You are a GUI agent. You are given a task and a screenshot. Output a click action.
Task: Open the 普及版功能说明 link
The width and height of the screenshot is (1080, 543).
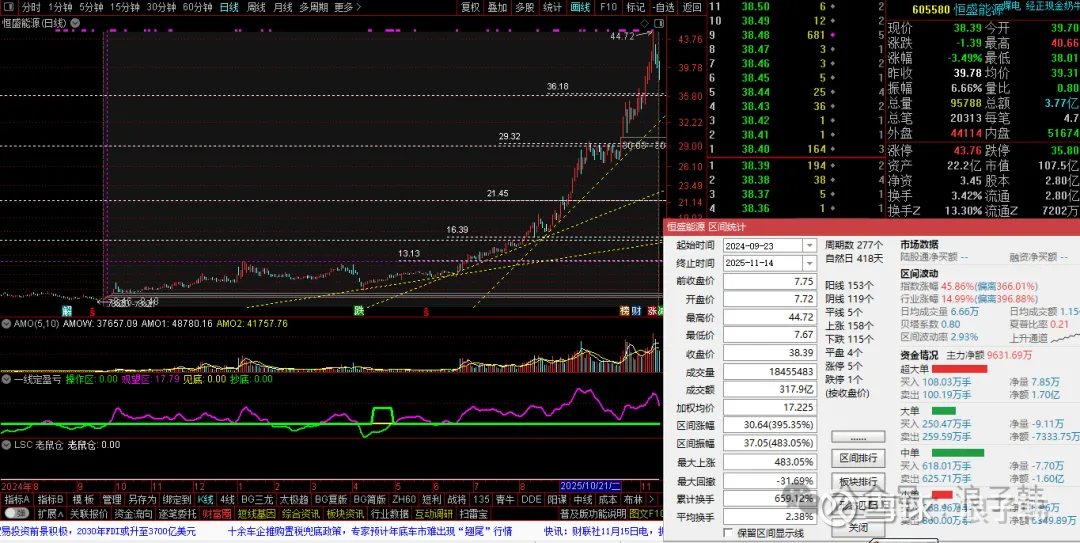click(x=593, y=513)
